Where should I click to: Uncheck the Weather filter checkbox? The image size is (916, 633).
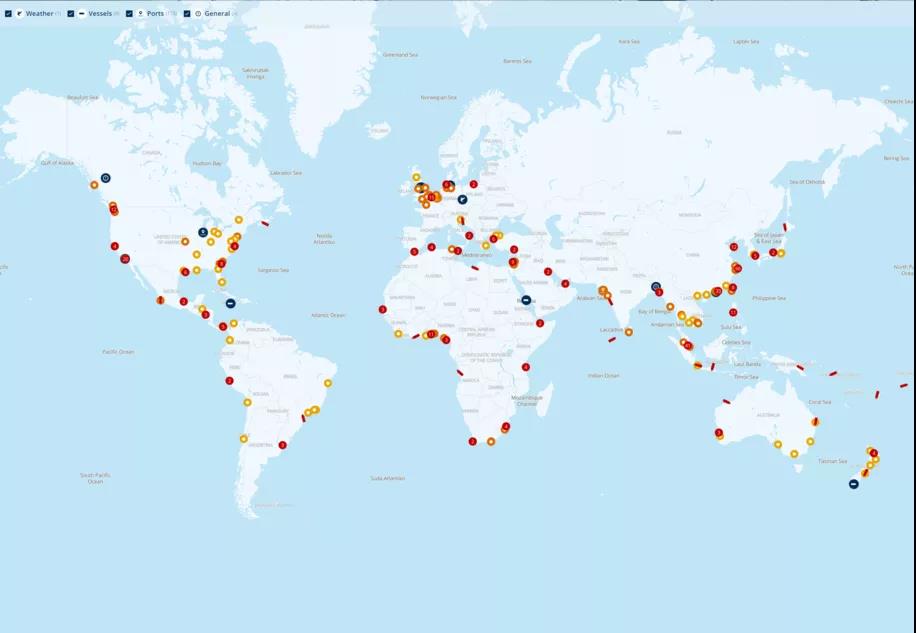[8, 14]
